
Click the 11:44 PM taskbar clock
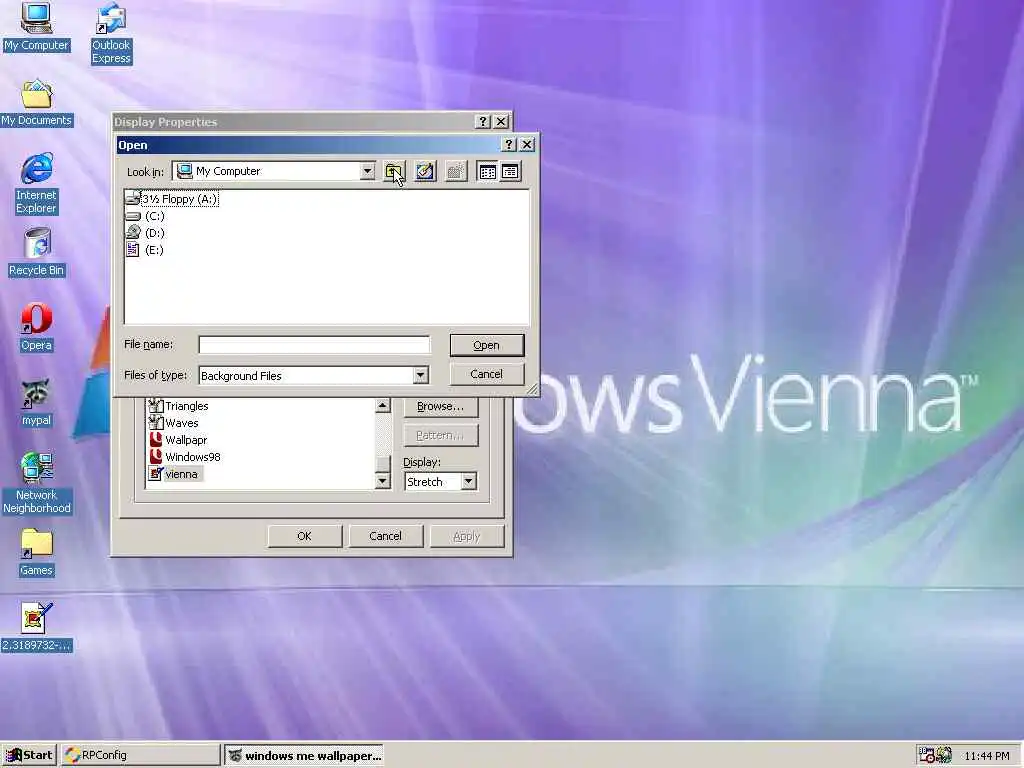pos(987,756)
